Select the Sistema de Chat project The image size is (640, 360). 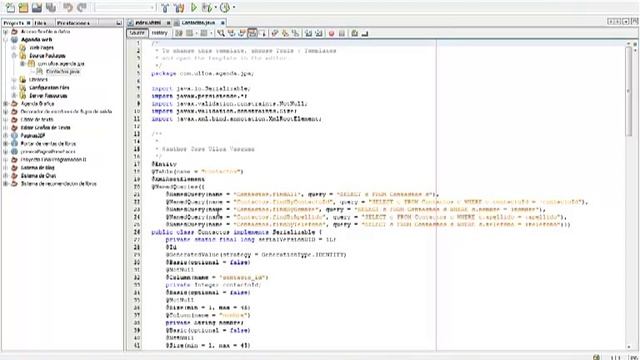pos(38,176)
